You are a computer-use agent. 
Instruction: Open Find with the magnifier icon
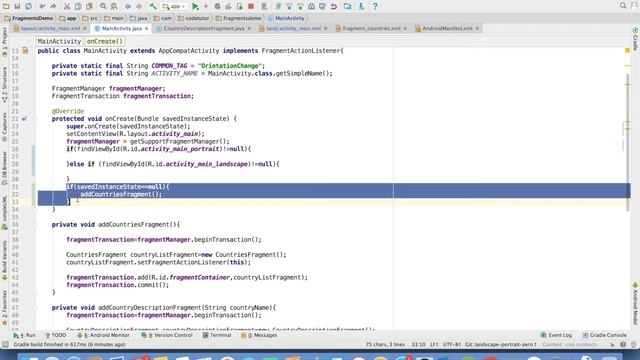(x=103, y=6)
